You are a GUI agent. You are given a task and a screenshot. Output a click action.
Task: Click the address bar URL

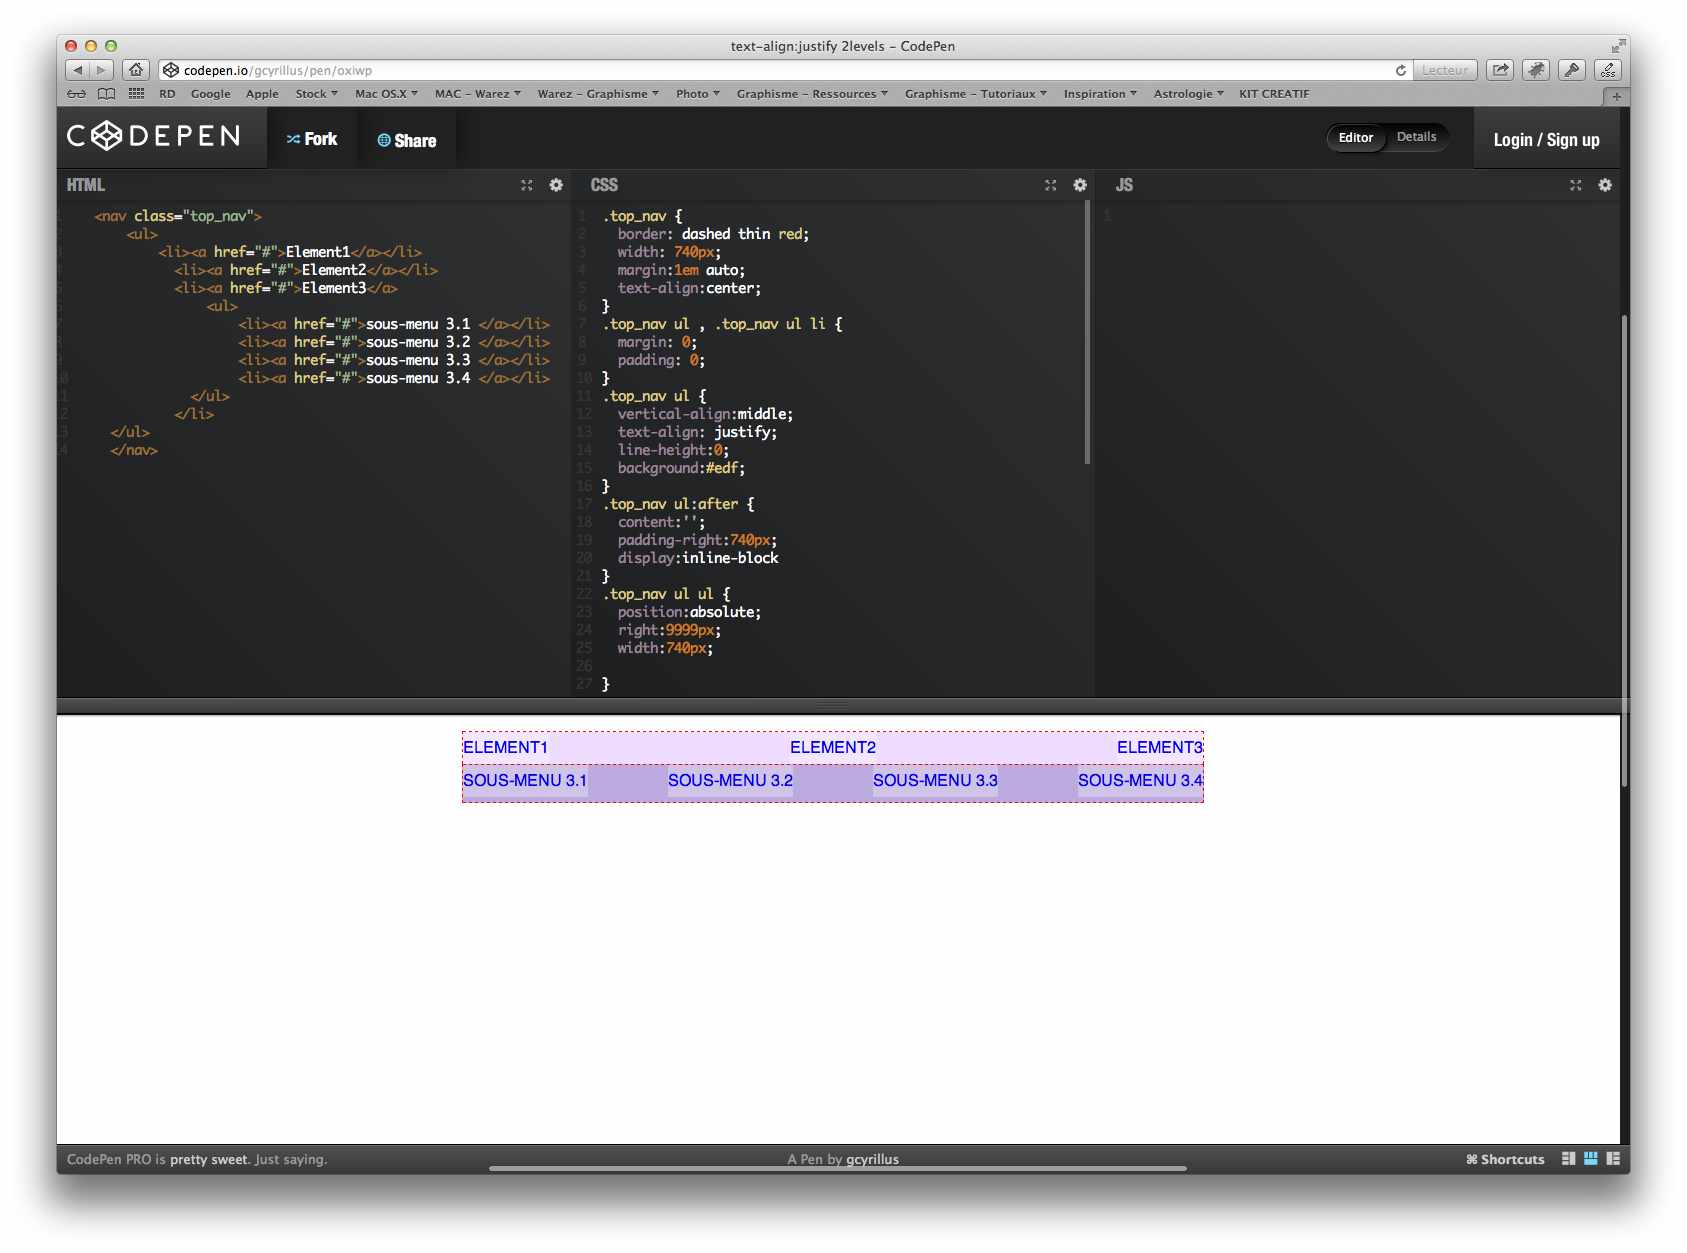pyautogui.click(x=277, y=70)
